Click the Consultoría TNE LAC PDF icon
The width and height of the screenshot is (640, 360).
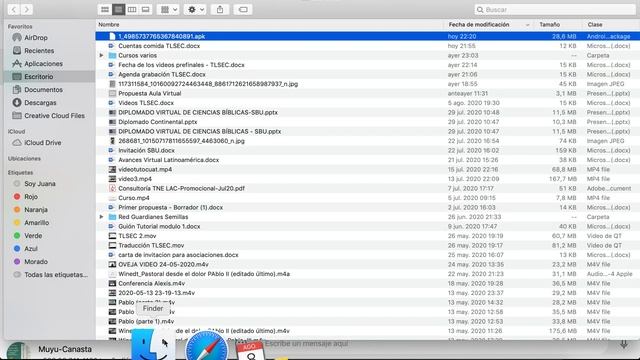(112, 189)
